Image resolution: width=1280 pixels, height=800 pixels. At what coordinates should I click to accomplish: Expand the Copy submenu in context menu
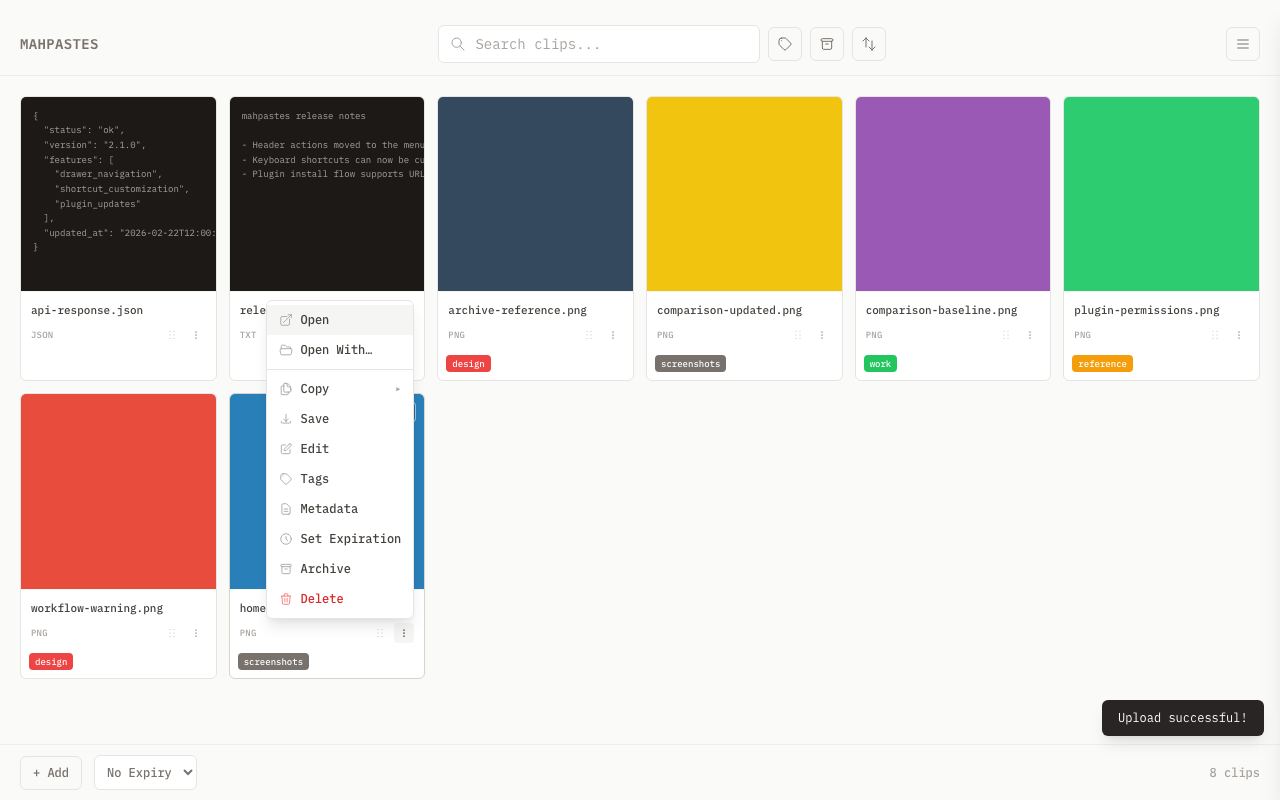point(340,389)
